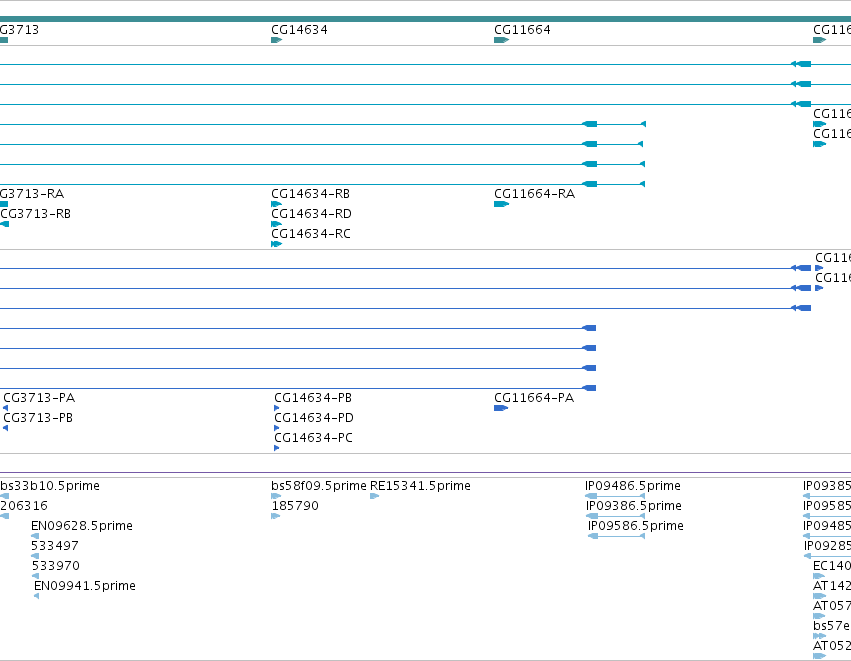Click the CG11664-PA protein glyph
851x661 pixels.
tap(501, 408)
